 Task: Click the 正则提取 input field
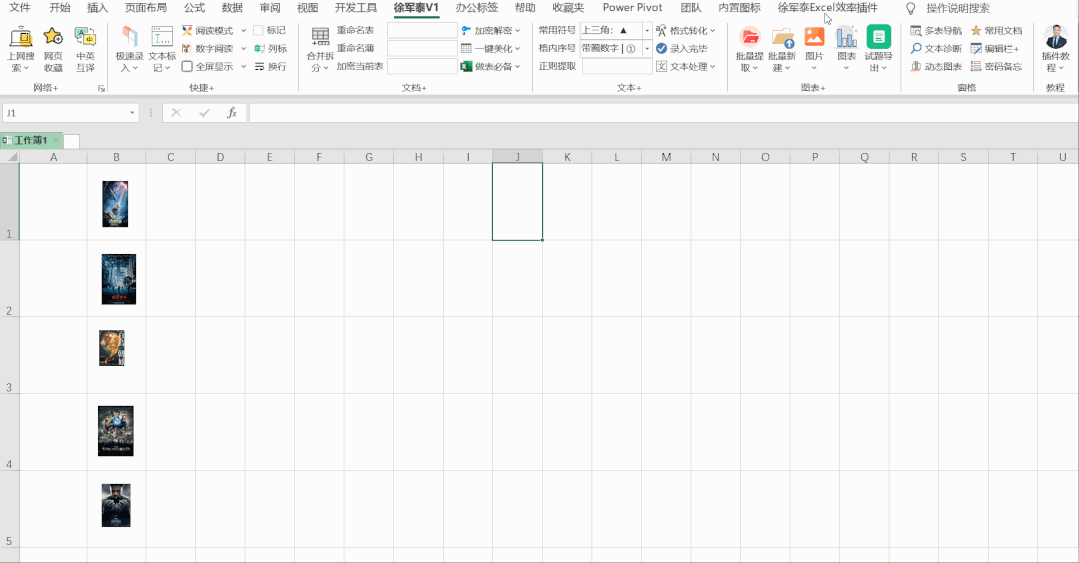pos(617,66)
